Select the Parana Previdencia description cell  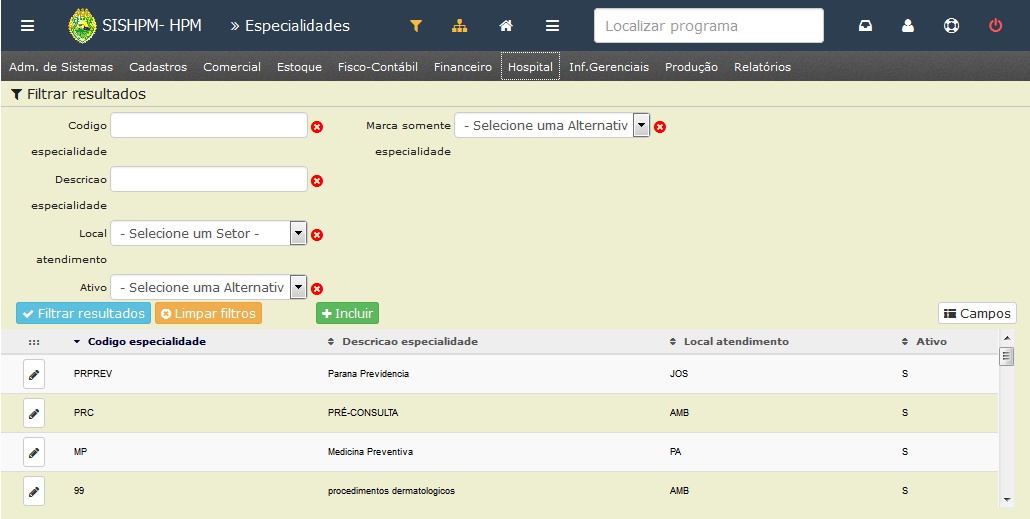pyautogui.click(x=369, y=374)
